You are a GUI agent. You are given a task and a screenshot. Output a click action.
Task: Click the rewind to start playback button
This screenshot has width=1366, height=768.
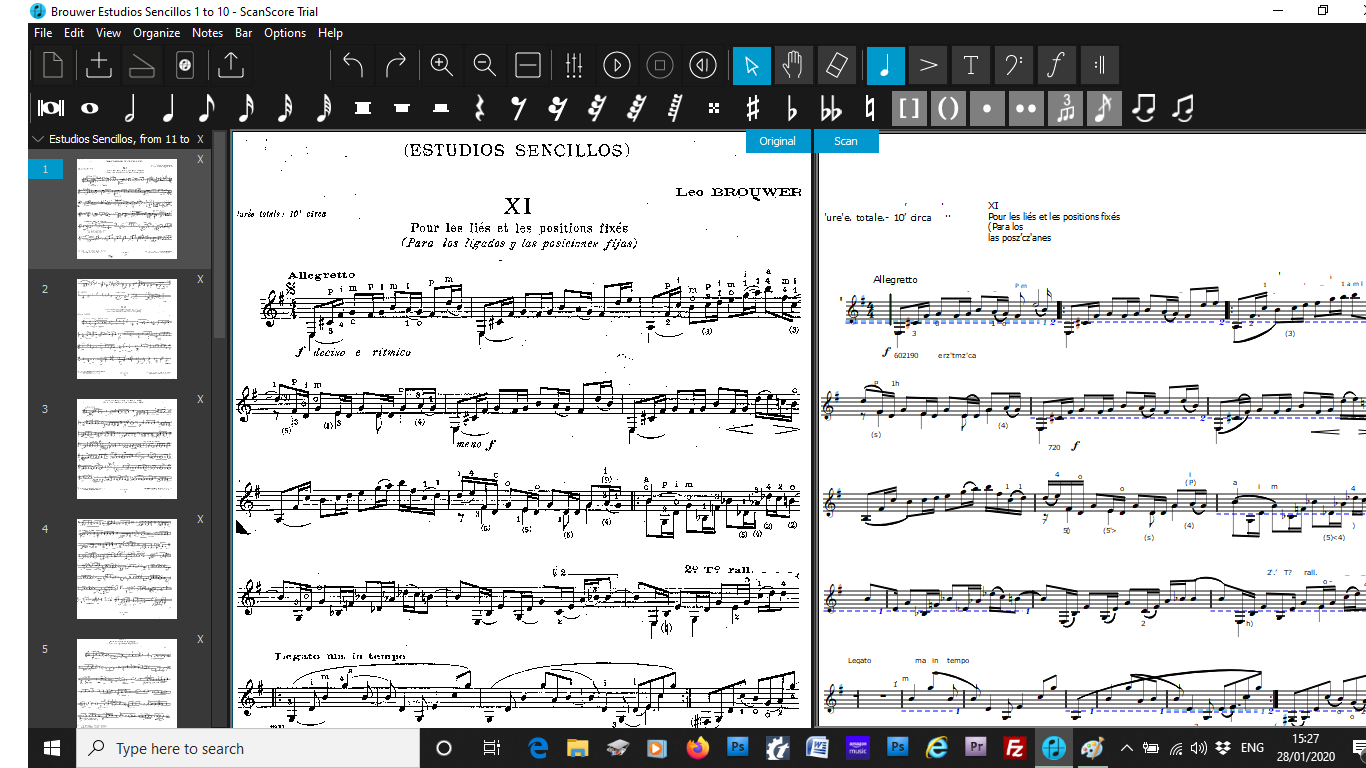703,66
